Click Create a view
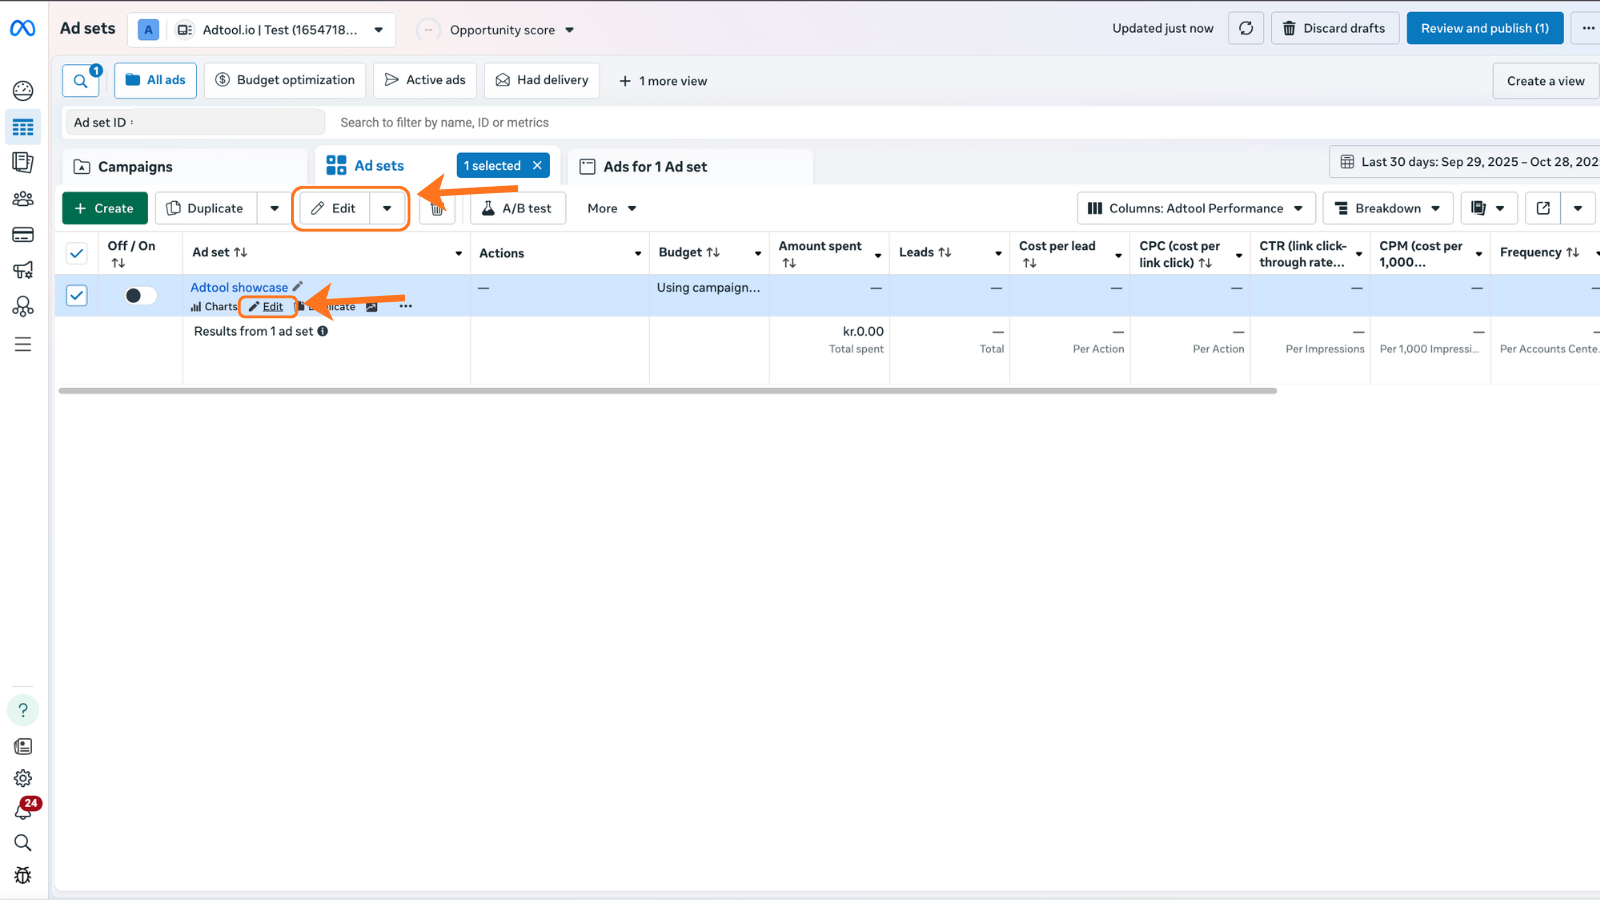Image resolution: width=1600 pixels, height=900 pixels. 1546,81
